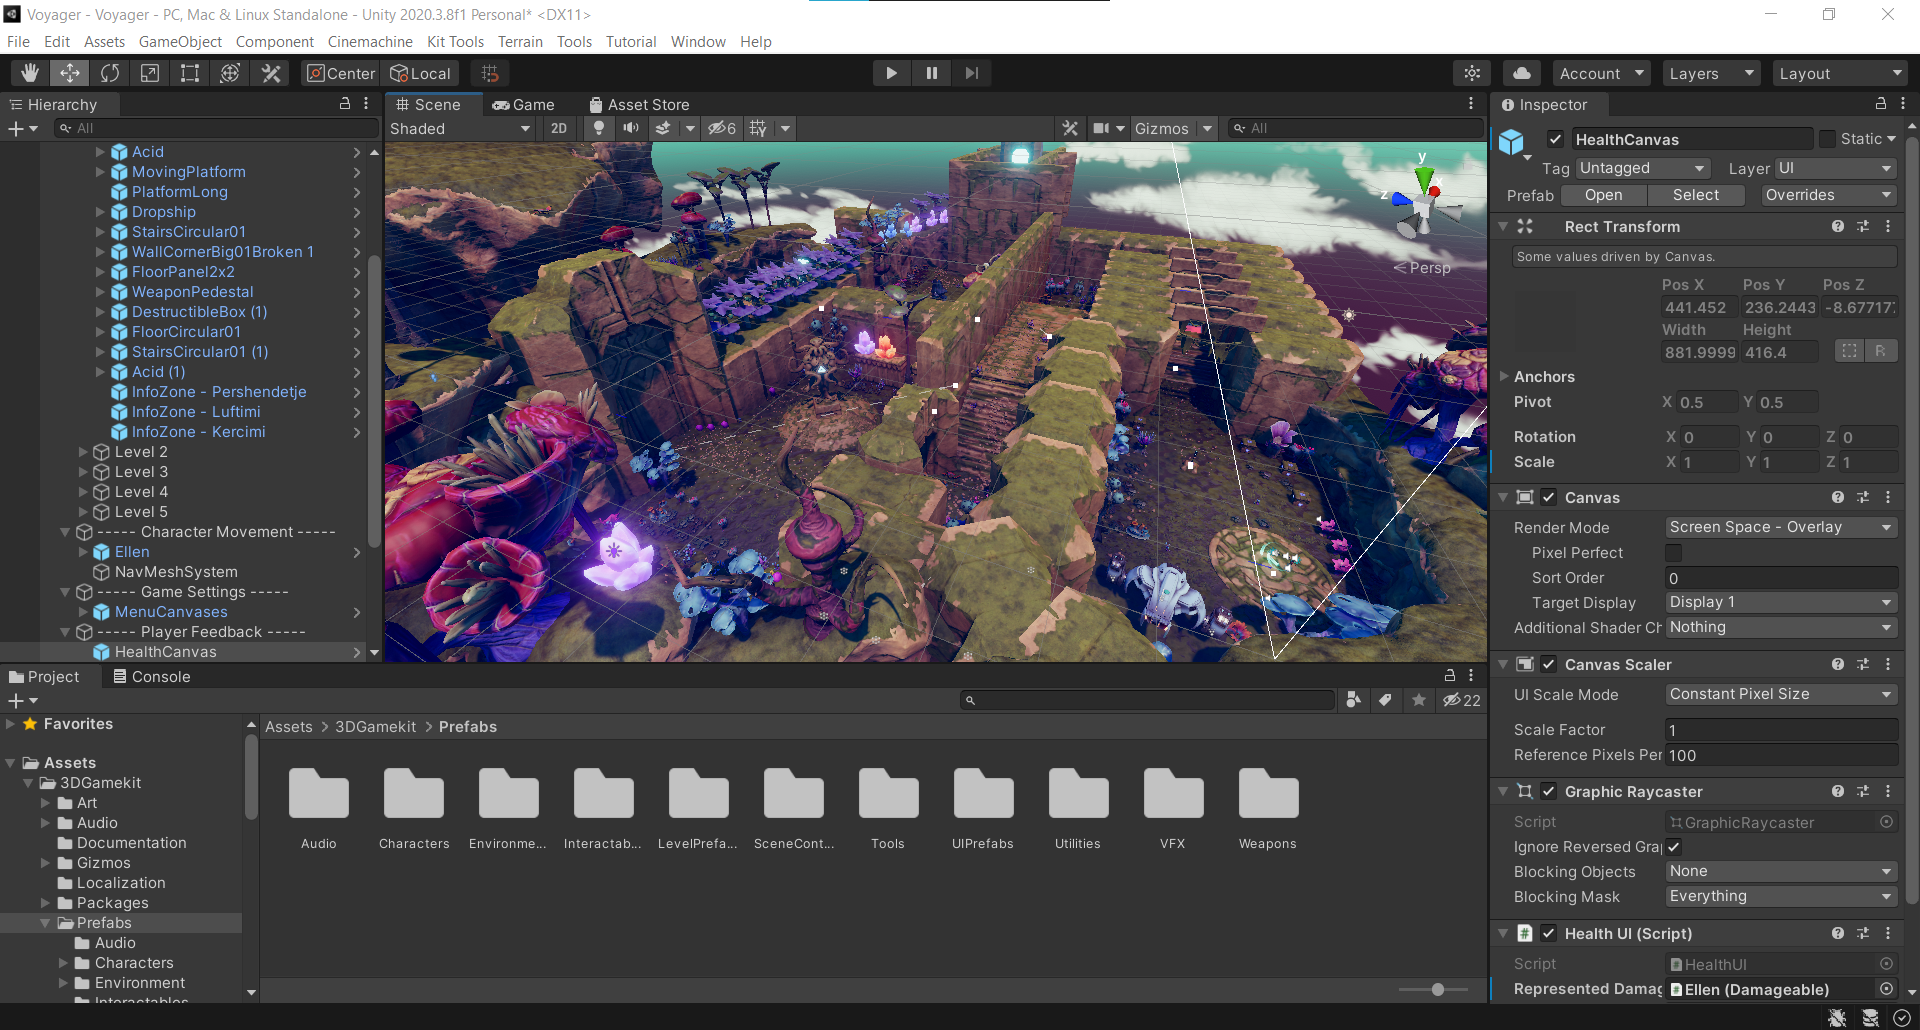Viewport: 1920px width, 1030px height.
Task: Toggle the Static checkbox
Action: point(1827,139)
